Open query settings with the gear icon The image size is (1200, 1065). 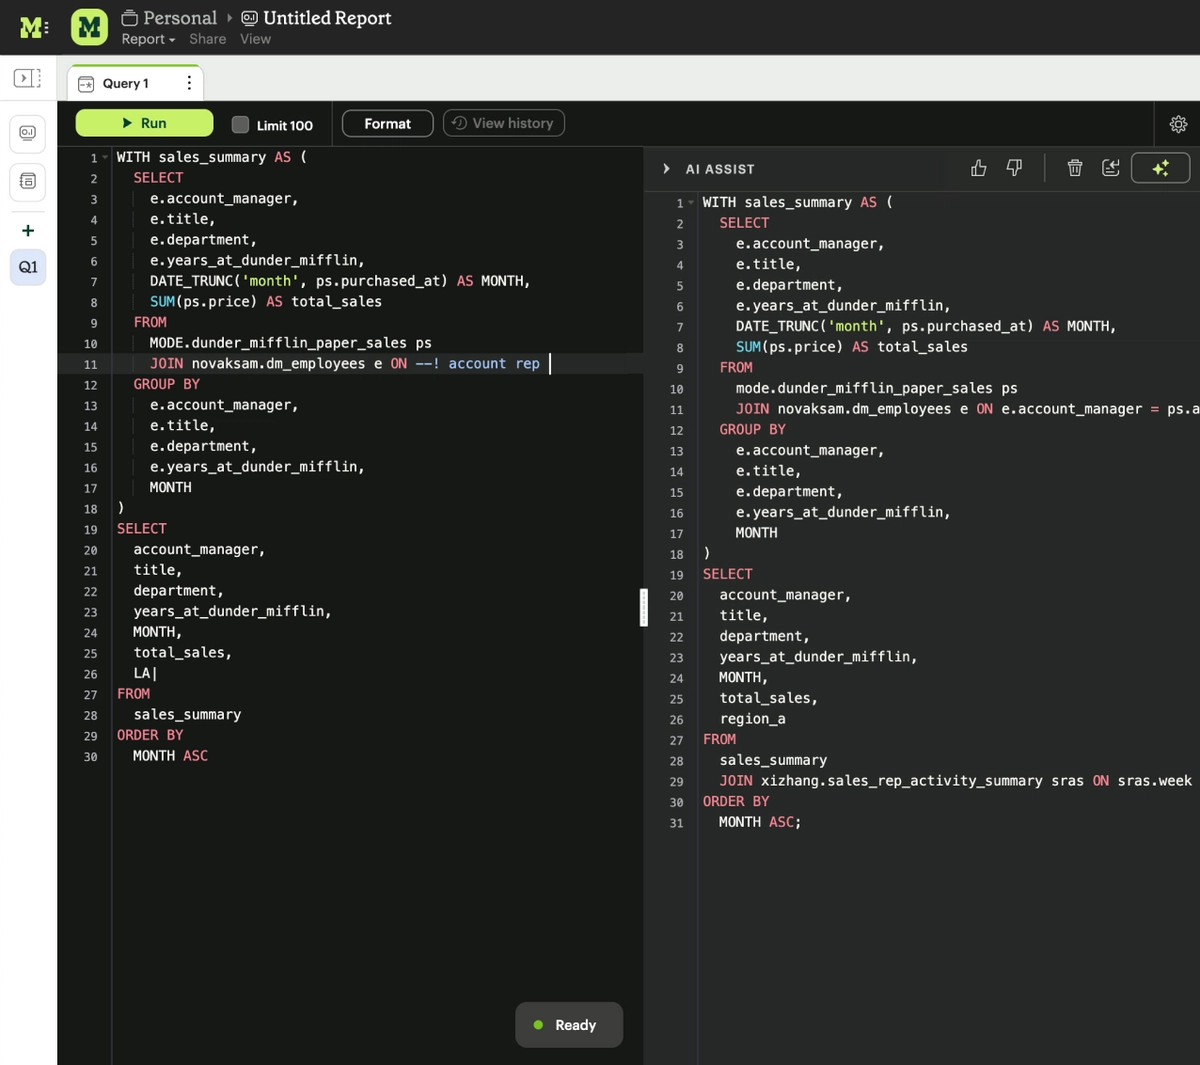(x=1178, y=123)
